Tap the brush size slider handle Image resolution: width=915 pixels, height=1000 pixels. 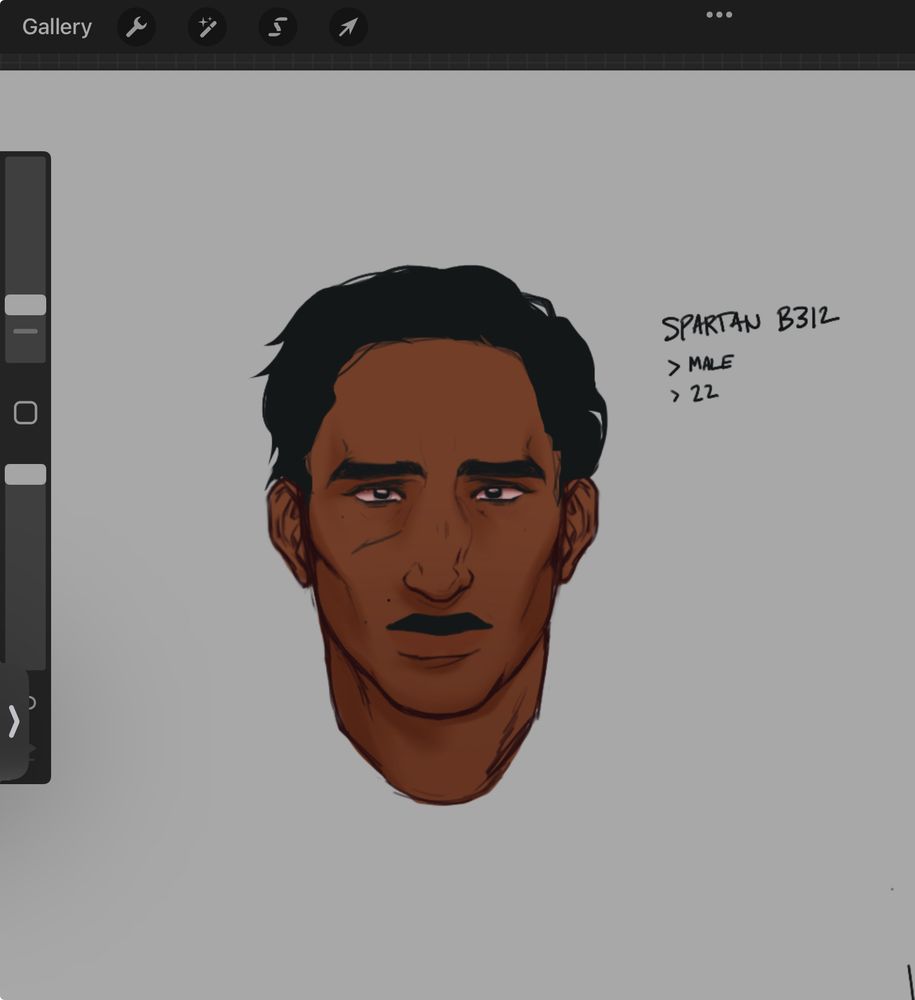[x=26, y=305]
